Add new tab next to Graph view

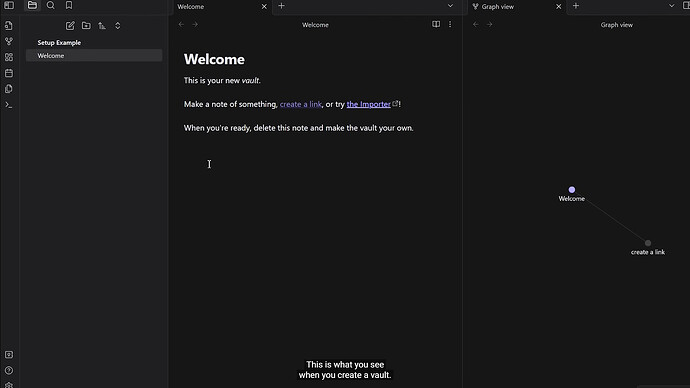point(576,6)
